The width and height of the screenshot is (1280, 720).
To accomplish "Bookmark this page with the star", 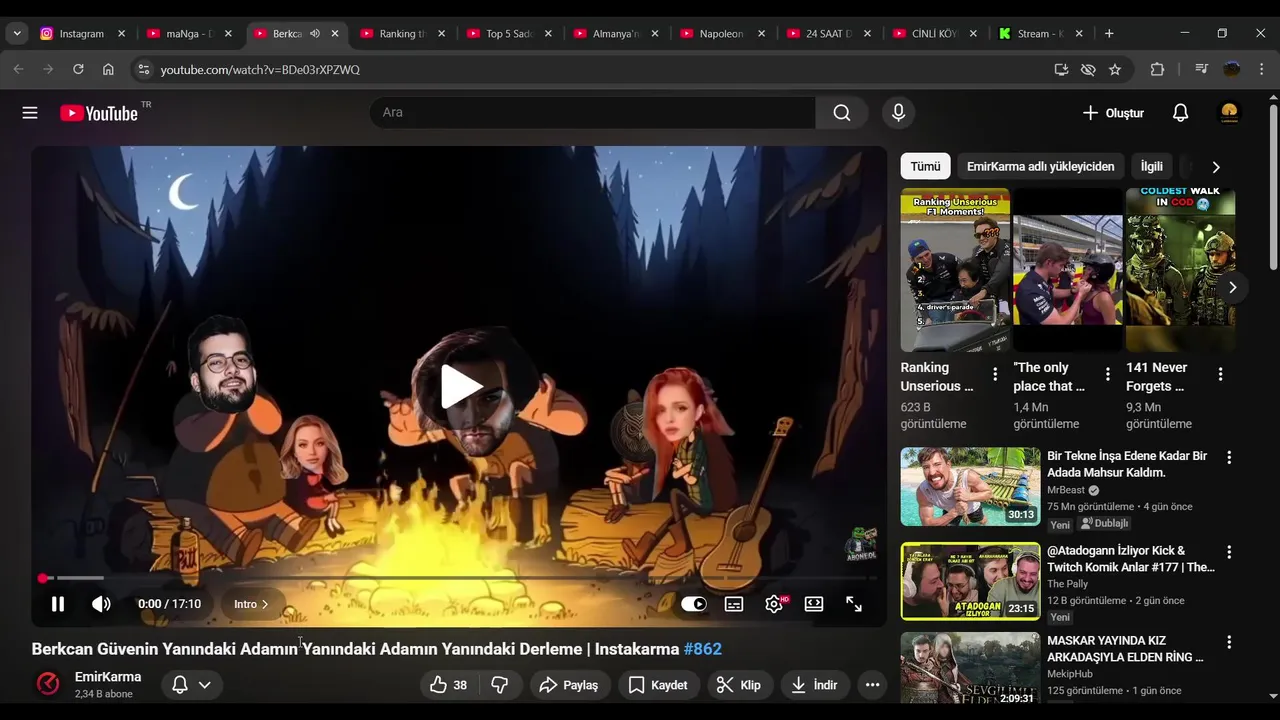I will (1115, 69).
